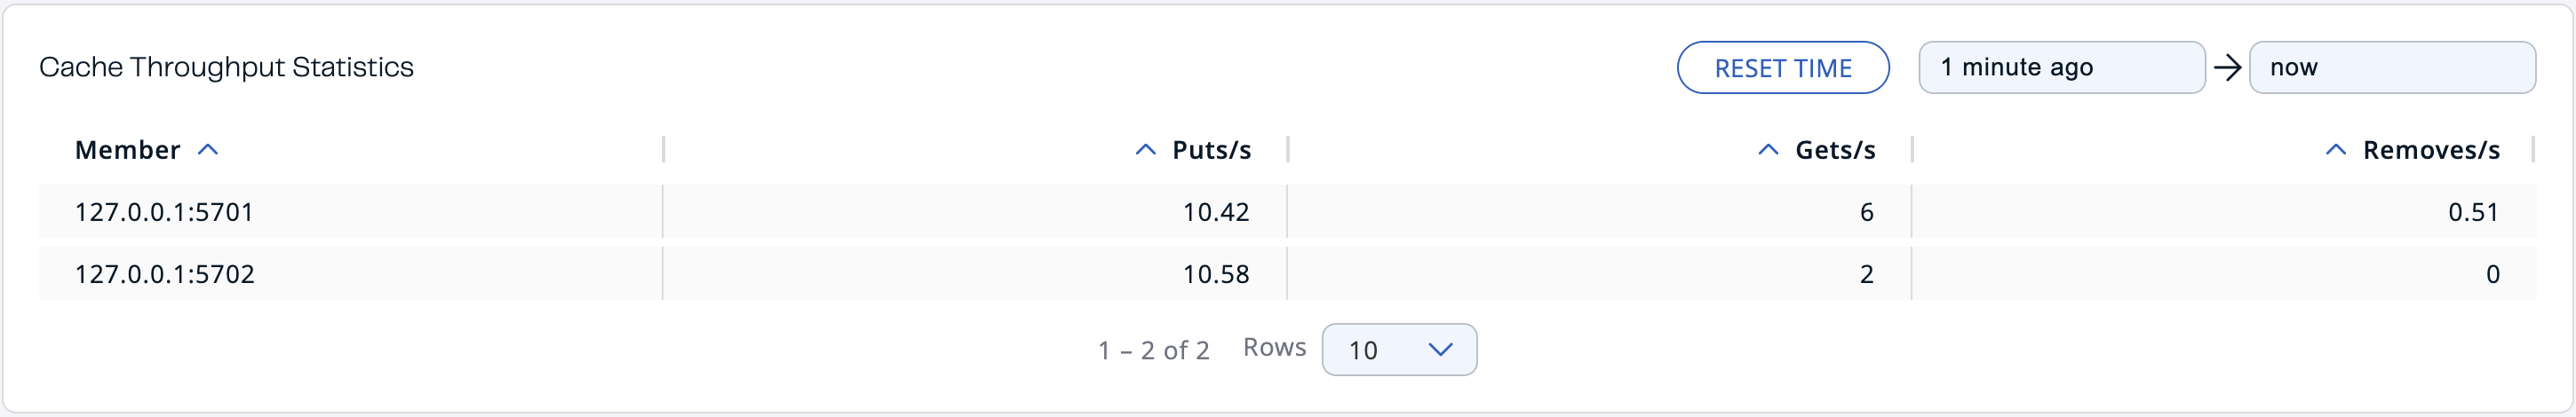Sort by the Gets/s column label
The height and width of the screenshot is (417, 2576).
click(1835, 150)
